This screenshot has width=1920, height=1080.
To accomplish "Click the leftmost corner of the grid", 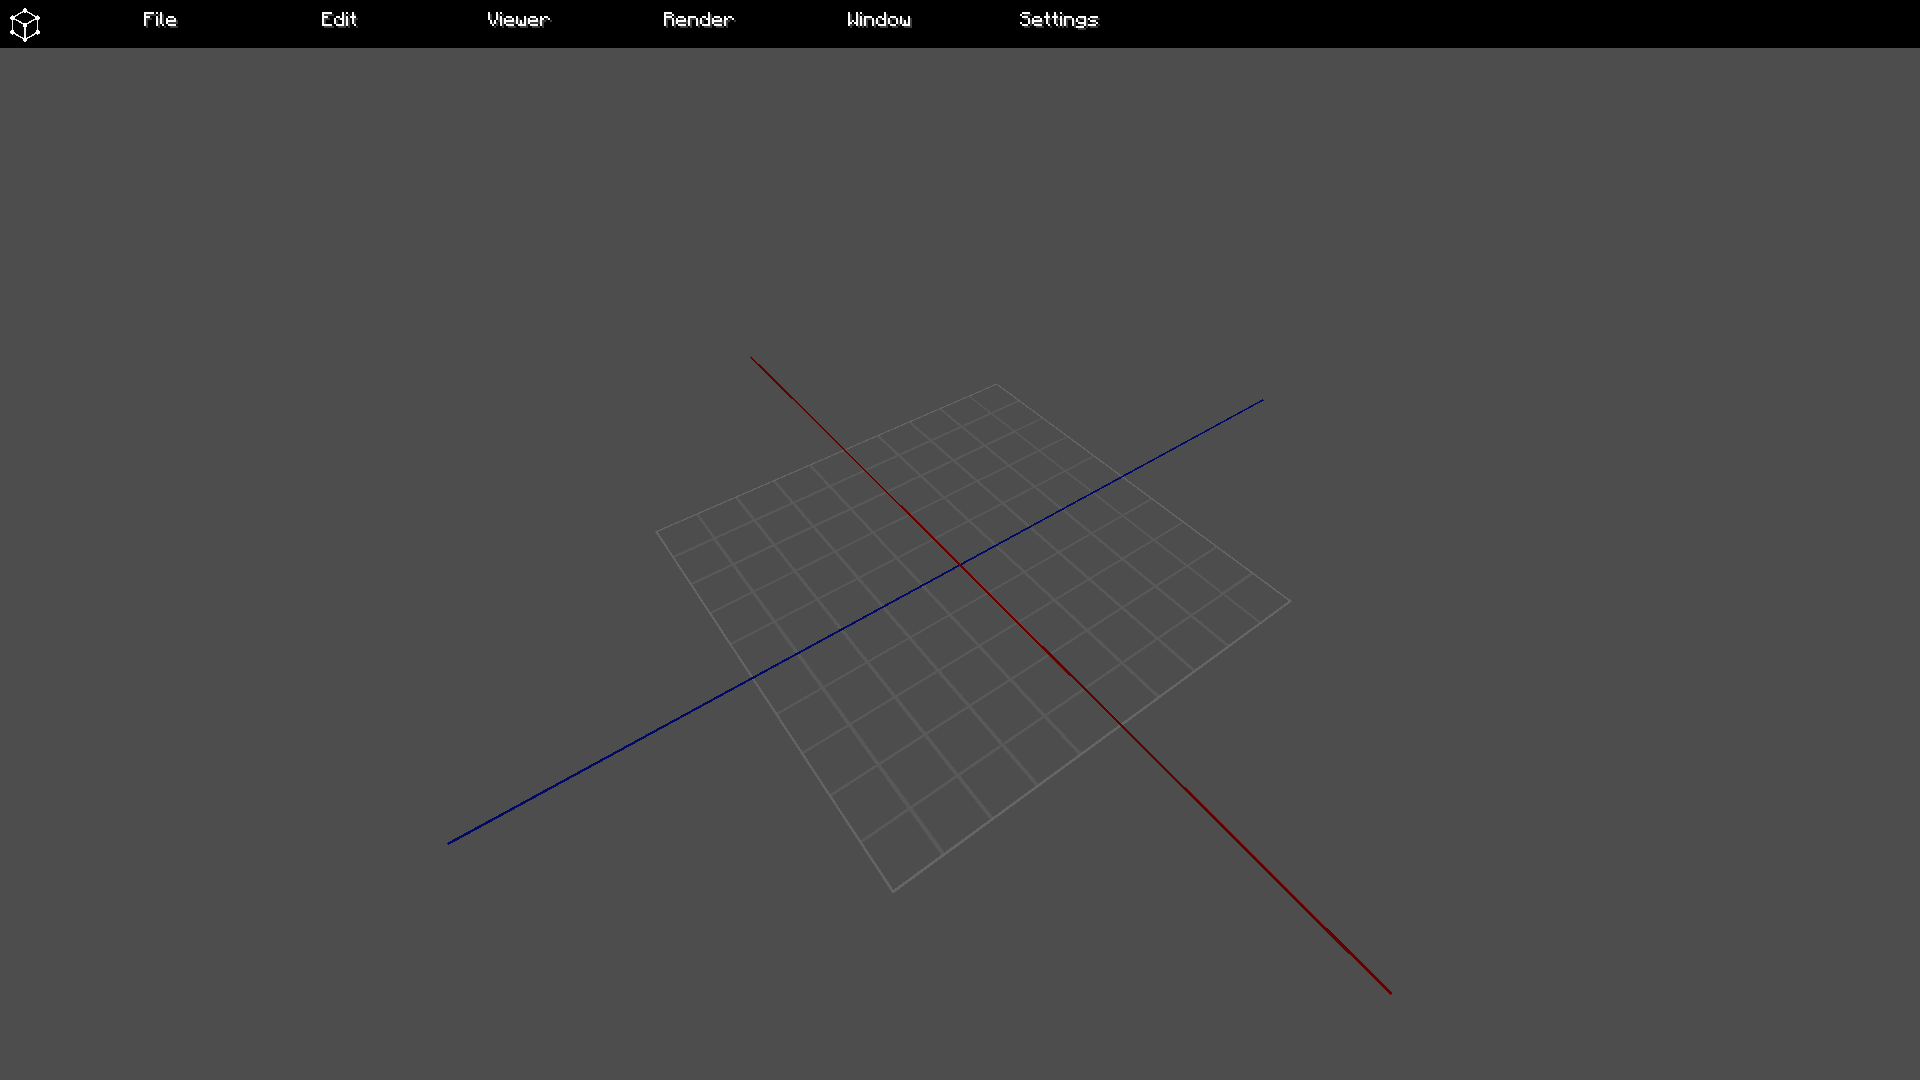I will (657, 532).
